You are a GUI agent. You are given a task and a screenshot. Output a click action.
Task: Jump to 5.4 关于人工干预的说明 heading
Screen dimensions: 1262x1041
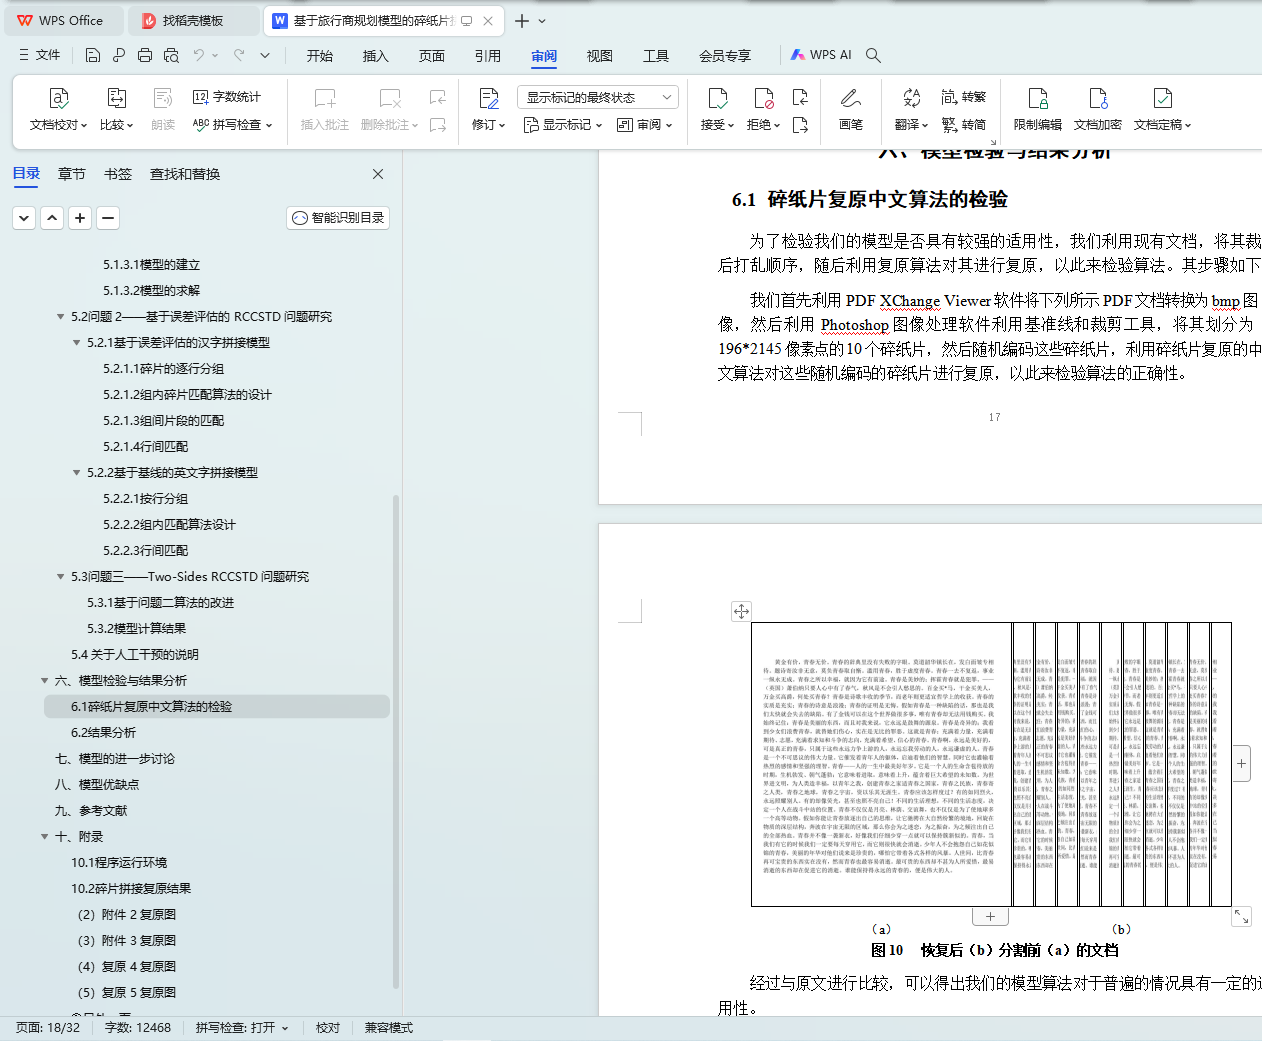[x=135, y=655]
